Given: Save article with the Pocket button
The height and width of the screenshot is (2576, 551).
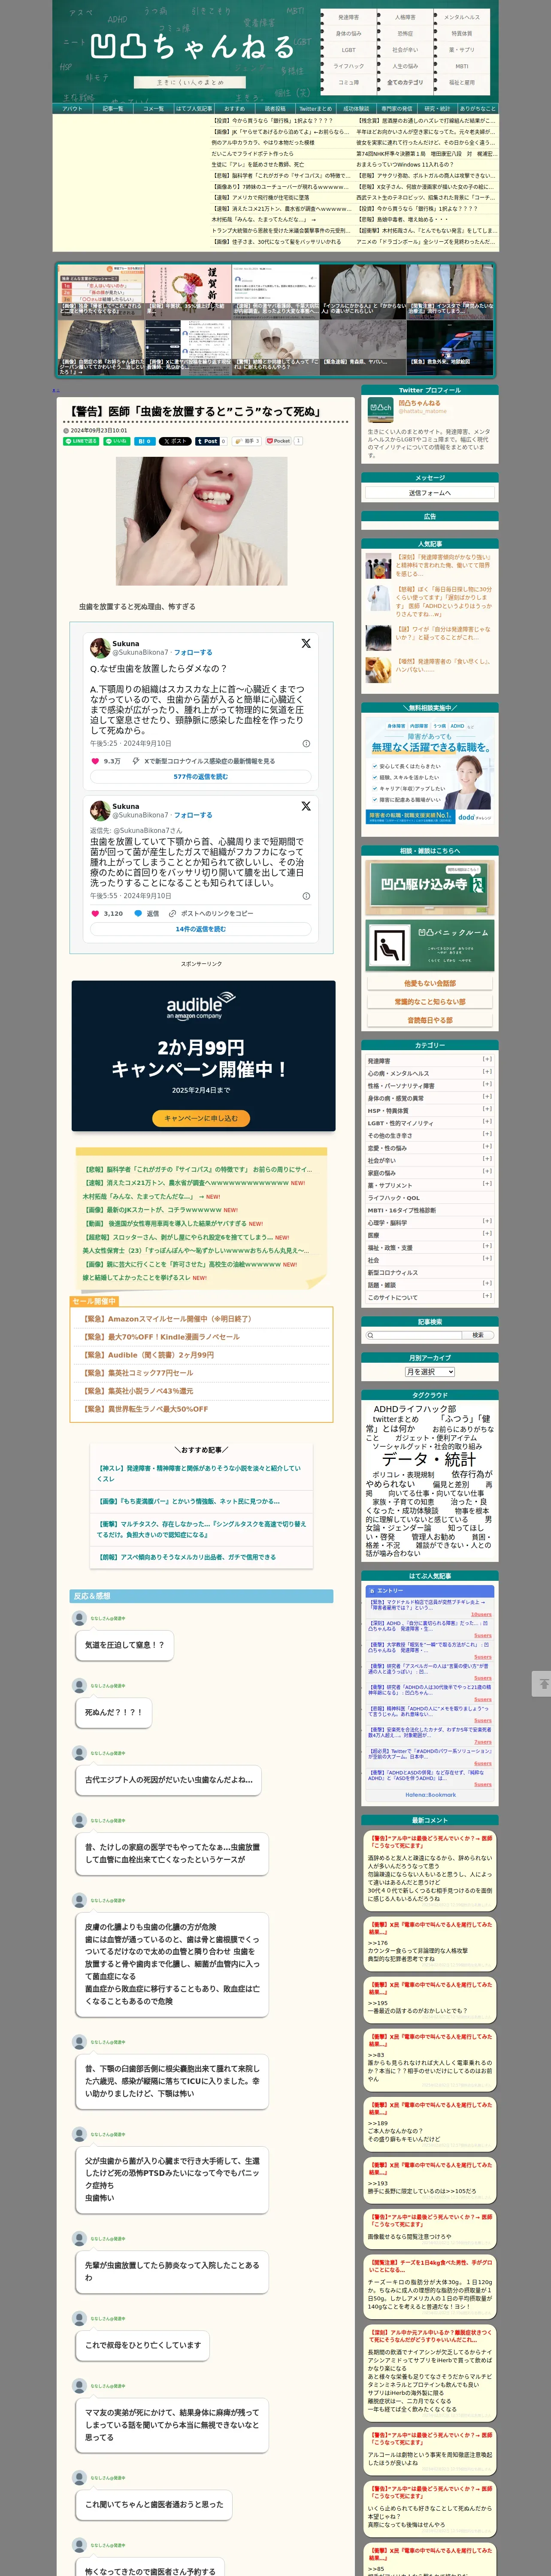Looking at the screenshot, I should coord(278,440).
